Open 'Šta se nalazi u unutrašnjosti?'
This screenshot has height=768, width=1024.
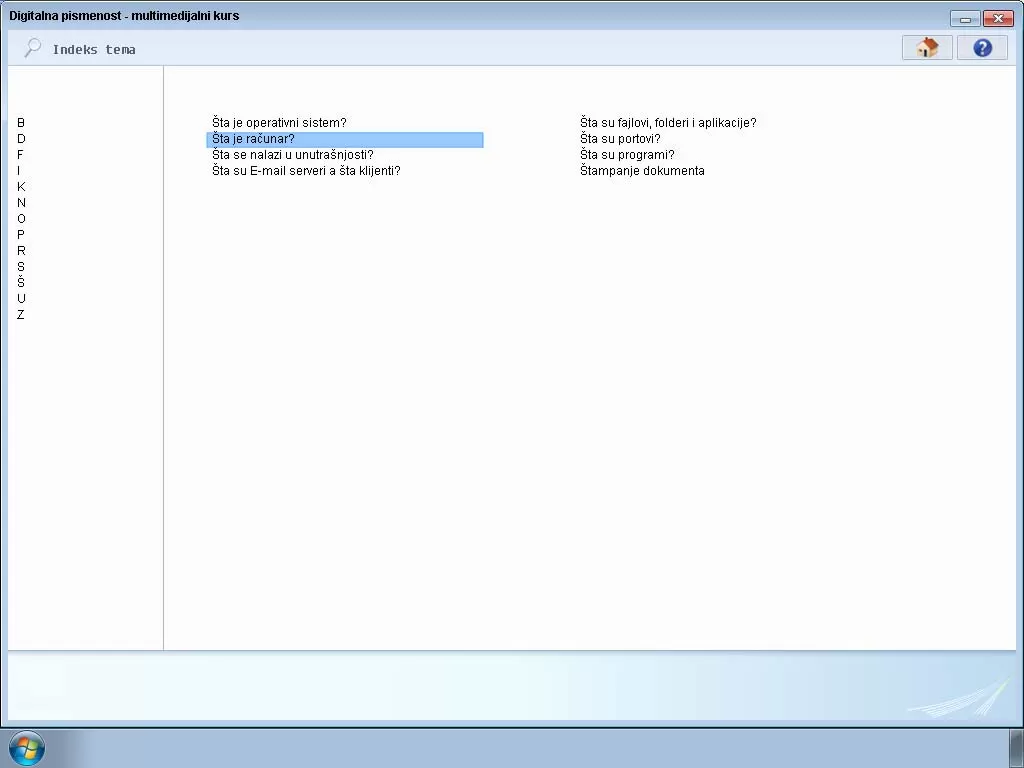pyautogui.click(x=293, y=155)
